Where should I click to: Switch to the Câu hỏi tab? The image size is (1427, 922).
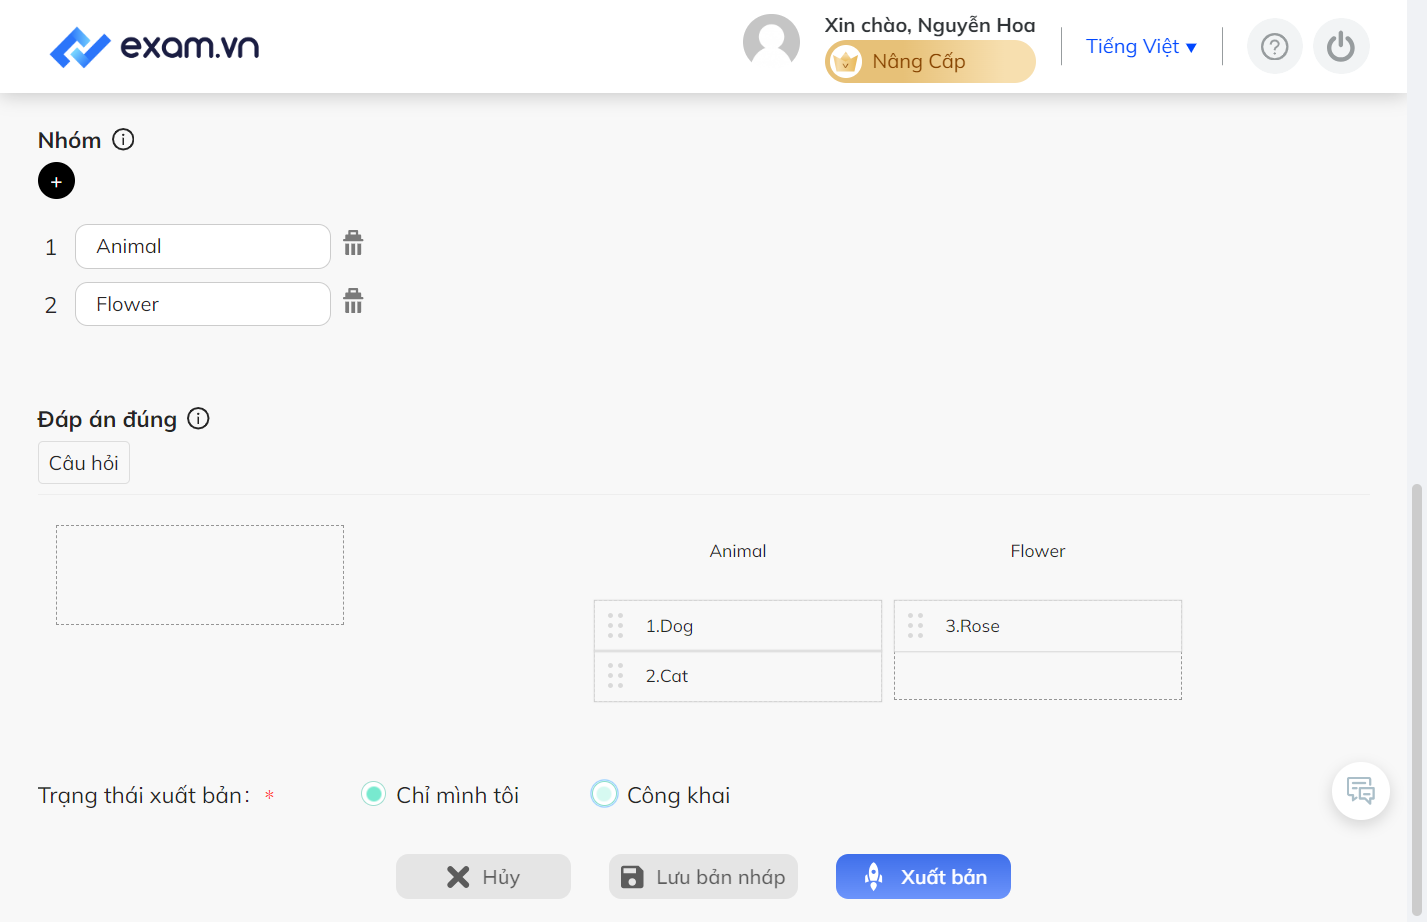pyautogui.click(x=84, y=463)
